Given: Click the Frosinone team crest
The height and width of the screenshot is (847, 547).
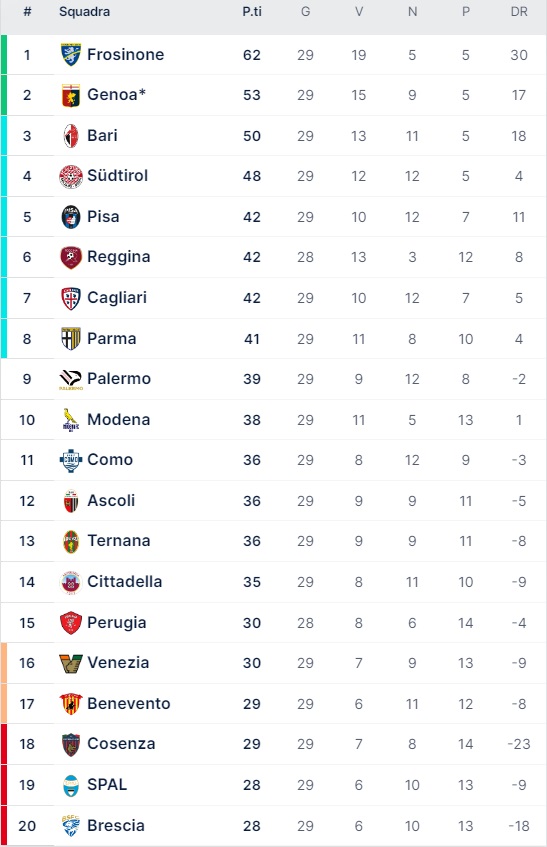Looking at the screenshot, I should pos(71,55).
